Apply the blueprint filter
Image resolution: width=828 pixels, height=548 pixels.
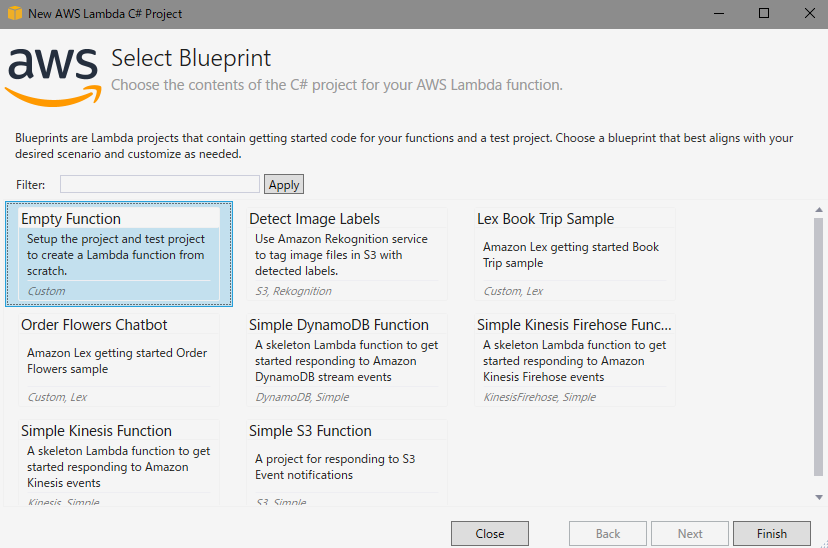(284, 184)
